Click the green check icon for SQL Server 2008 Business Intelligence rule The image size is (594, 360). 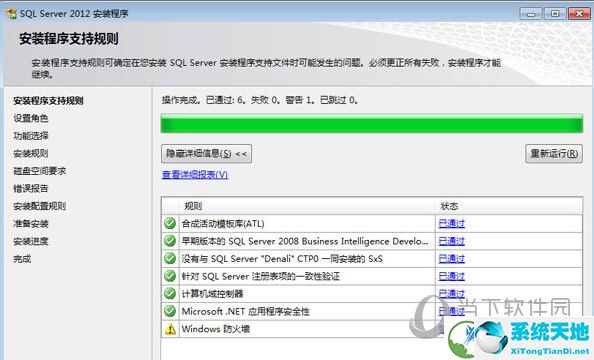[170, 241]
